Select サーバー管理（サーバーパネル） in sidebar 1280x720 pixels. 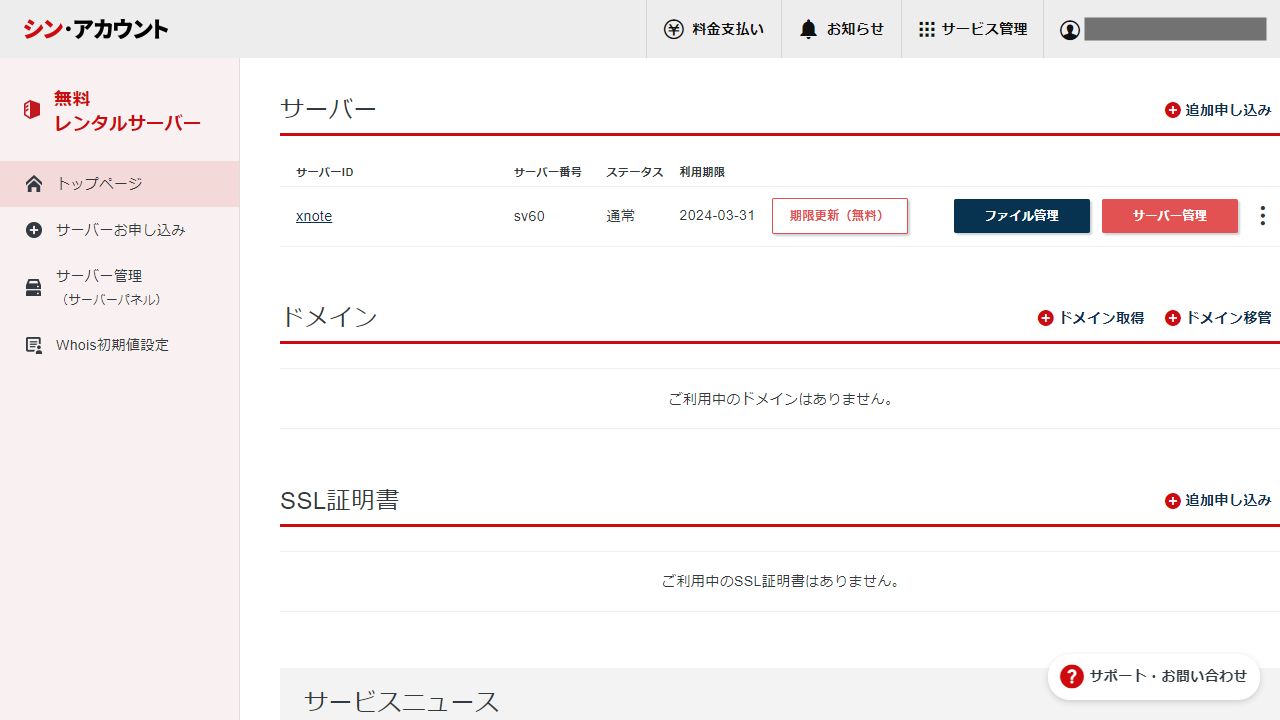(120, 287)
